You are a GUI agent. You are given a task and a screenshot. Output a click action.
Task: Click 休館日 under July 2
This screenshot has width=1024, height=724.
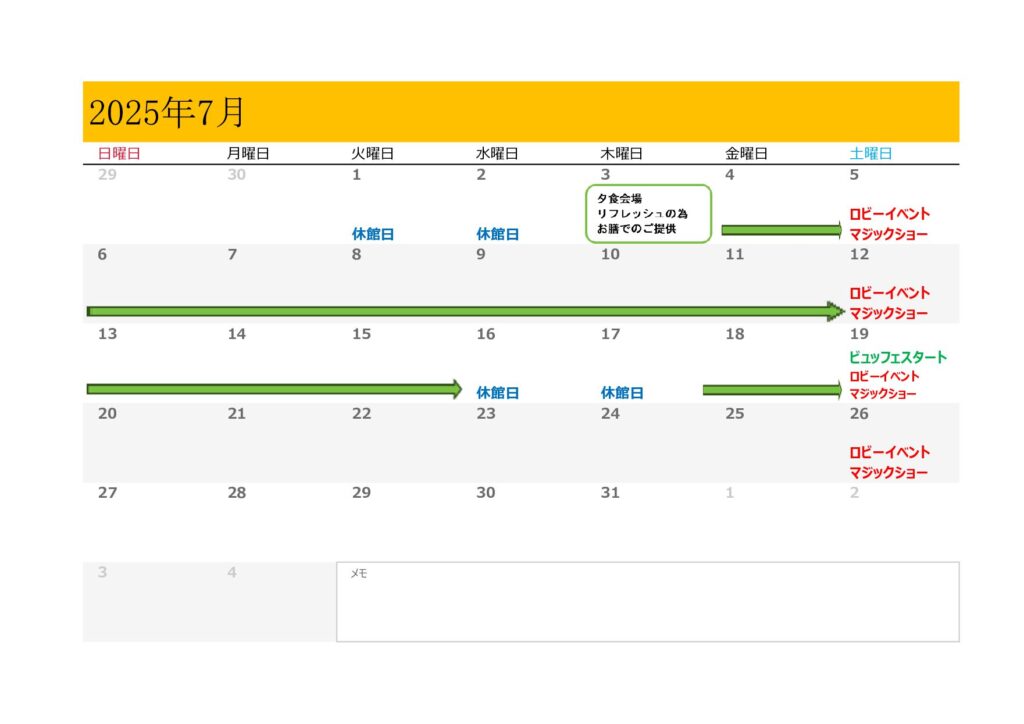click(x=498, y=234)
